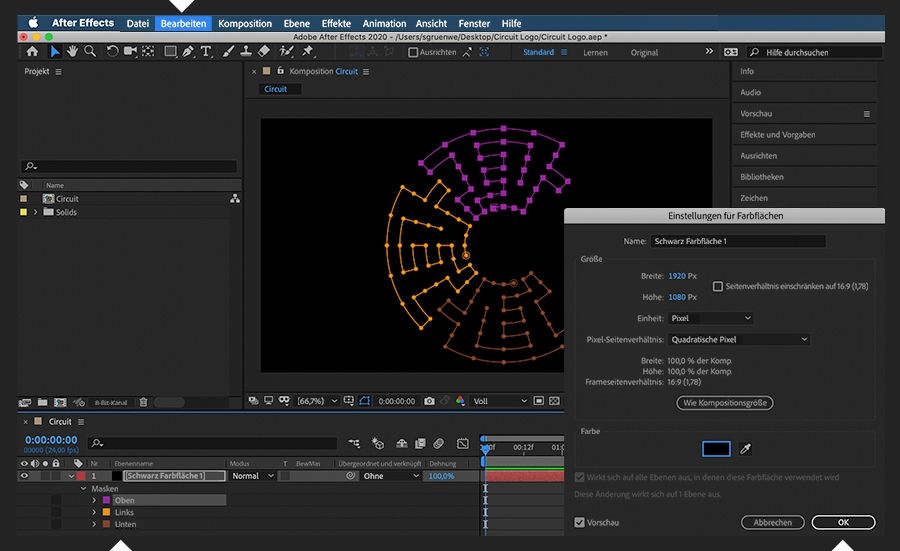Choose the Pen tool in toolbar
Viewport: 900px width, 551px height.
tap(188, 52)
